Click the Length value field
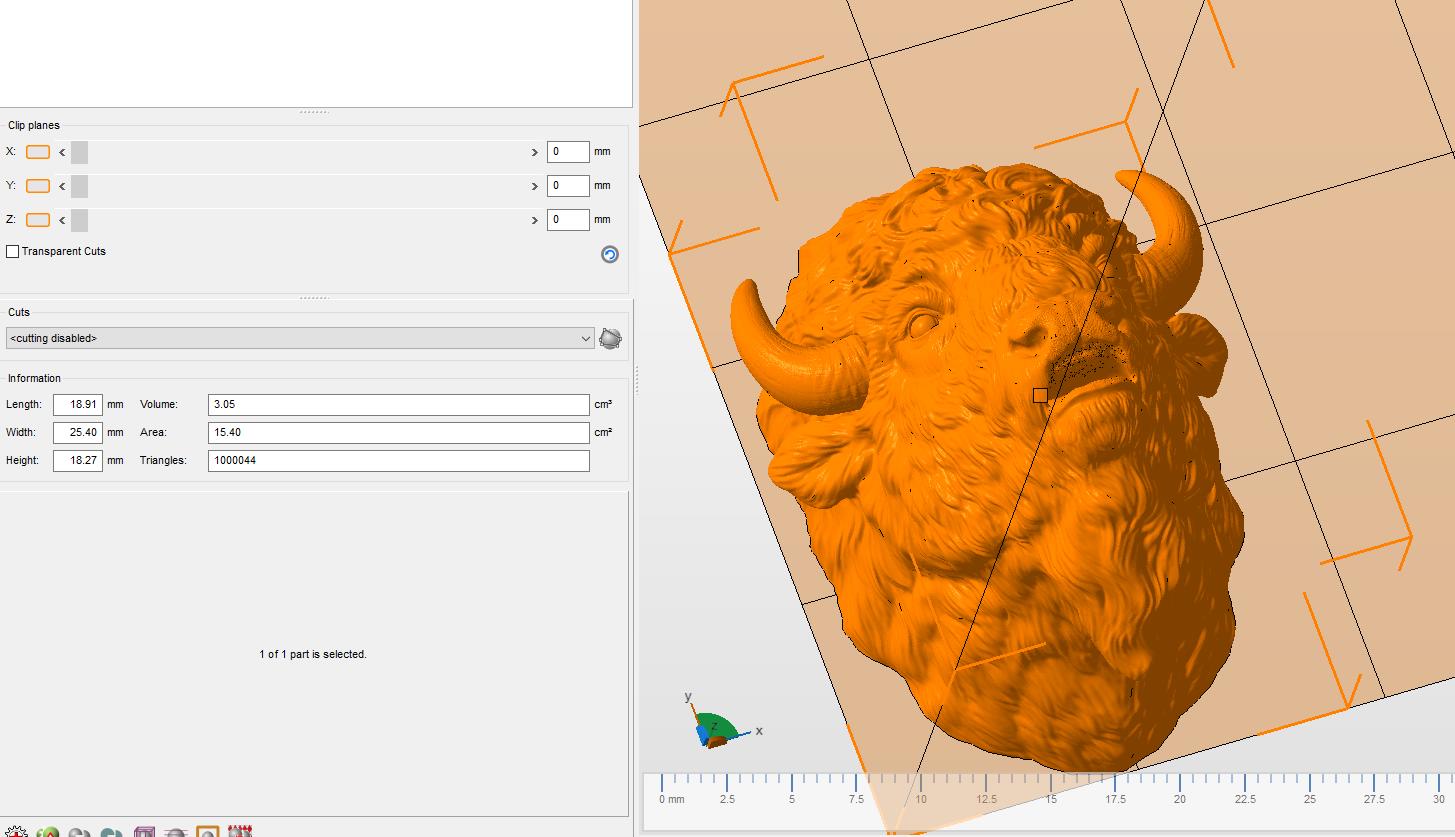This screenshot has height=837, width=1455. point(78,405)
